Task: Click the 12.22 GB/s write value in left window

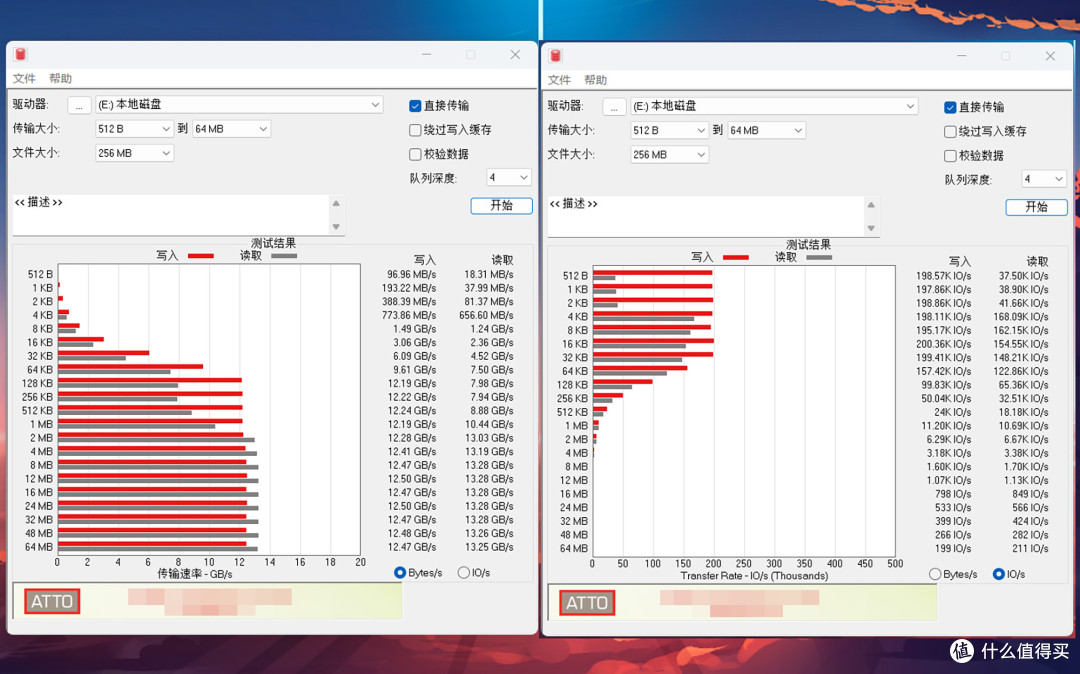Action: pos(412,397)
